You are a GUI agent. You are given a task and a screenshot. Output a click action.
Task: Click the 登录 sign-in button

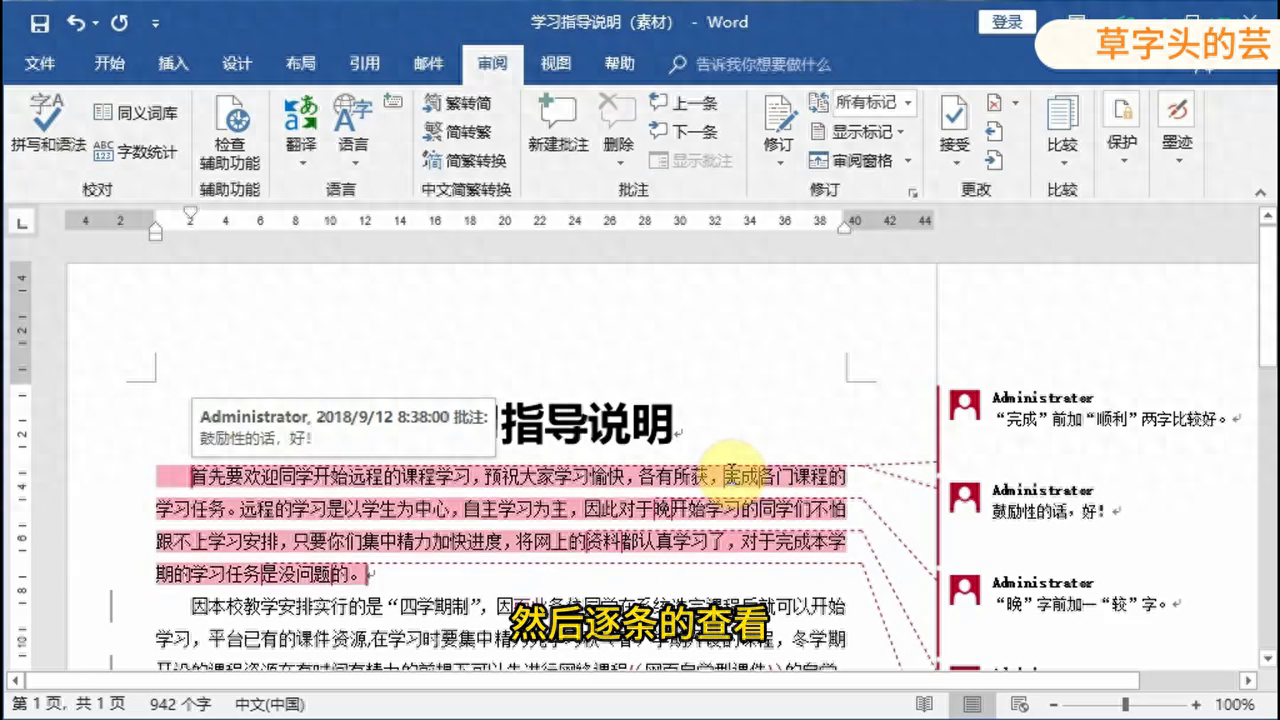[x=1007, y=22]
